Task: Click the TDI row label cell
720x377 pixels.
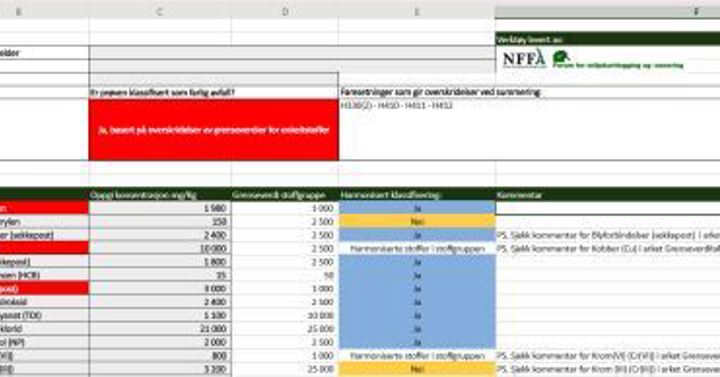Action: click(x=44, y=315)
